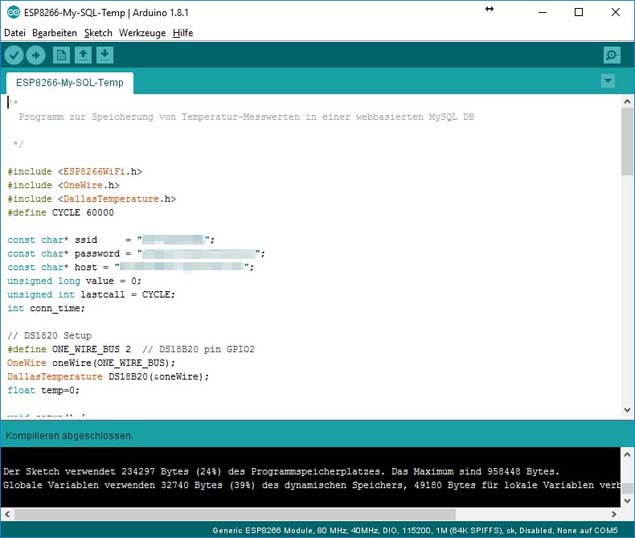Maximize the Arduino window
The width and height of the screenshot is (635, 538).
pyautogui.click(x=579, y=12)
